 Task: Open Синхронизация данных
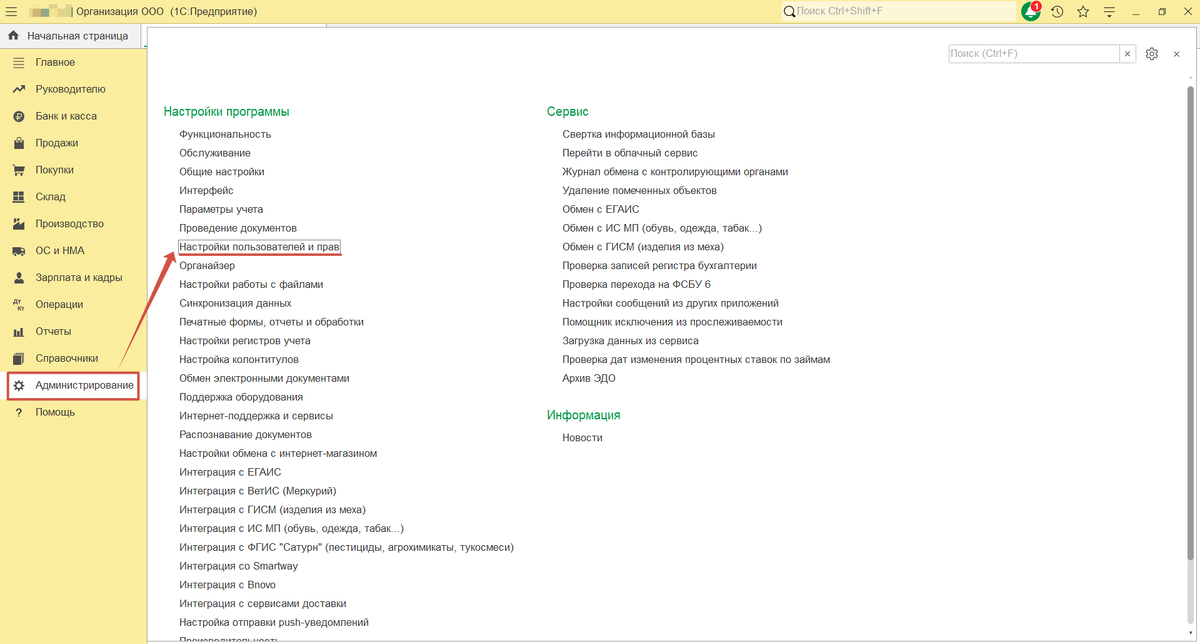[235, 303]
